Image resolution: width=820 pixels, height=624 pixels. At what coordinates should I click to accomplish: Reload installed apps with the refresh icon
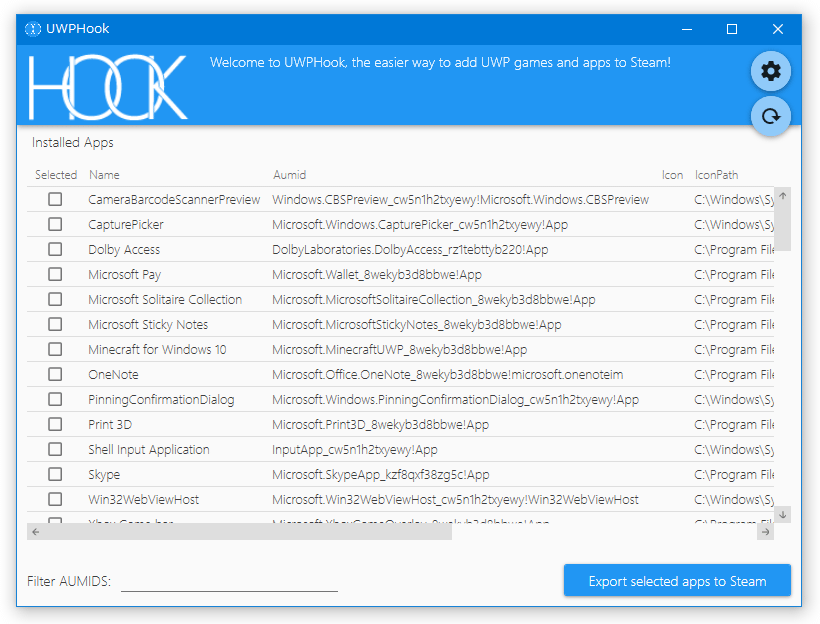770,116
